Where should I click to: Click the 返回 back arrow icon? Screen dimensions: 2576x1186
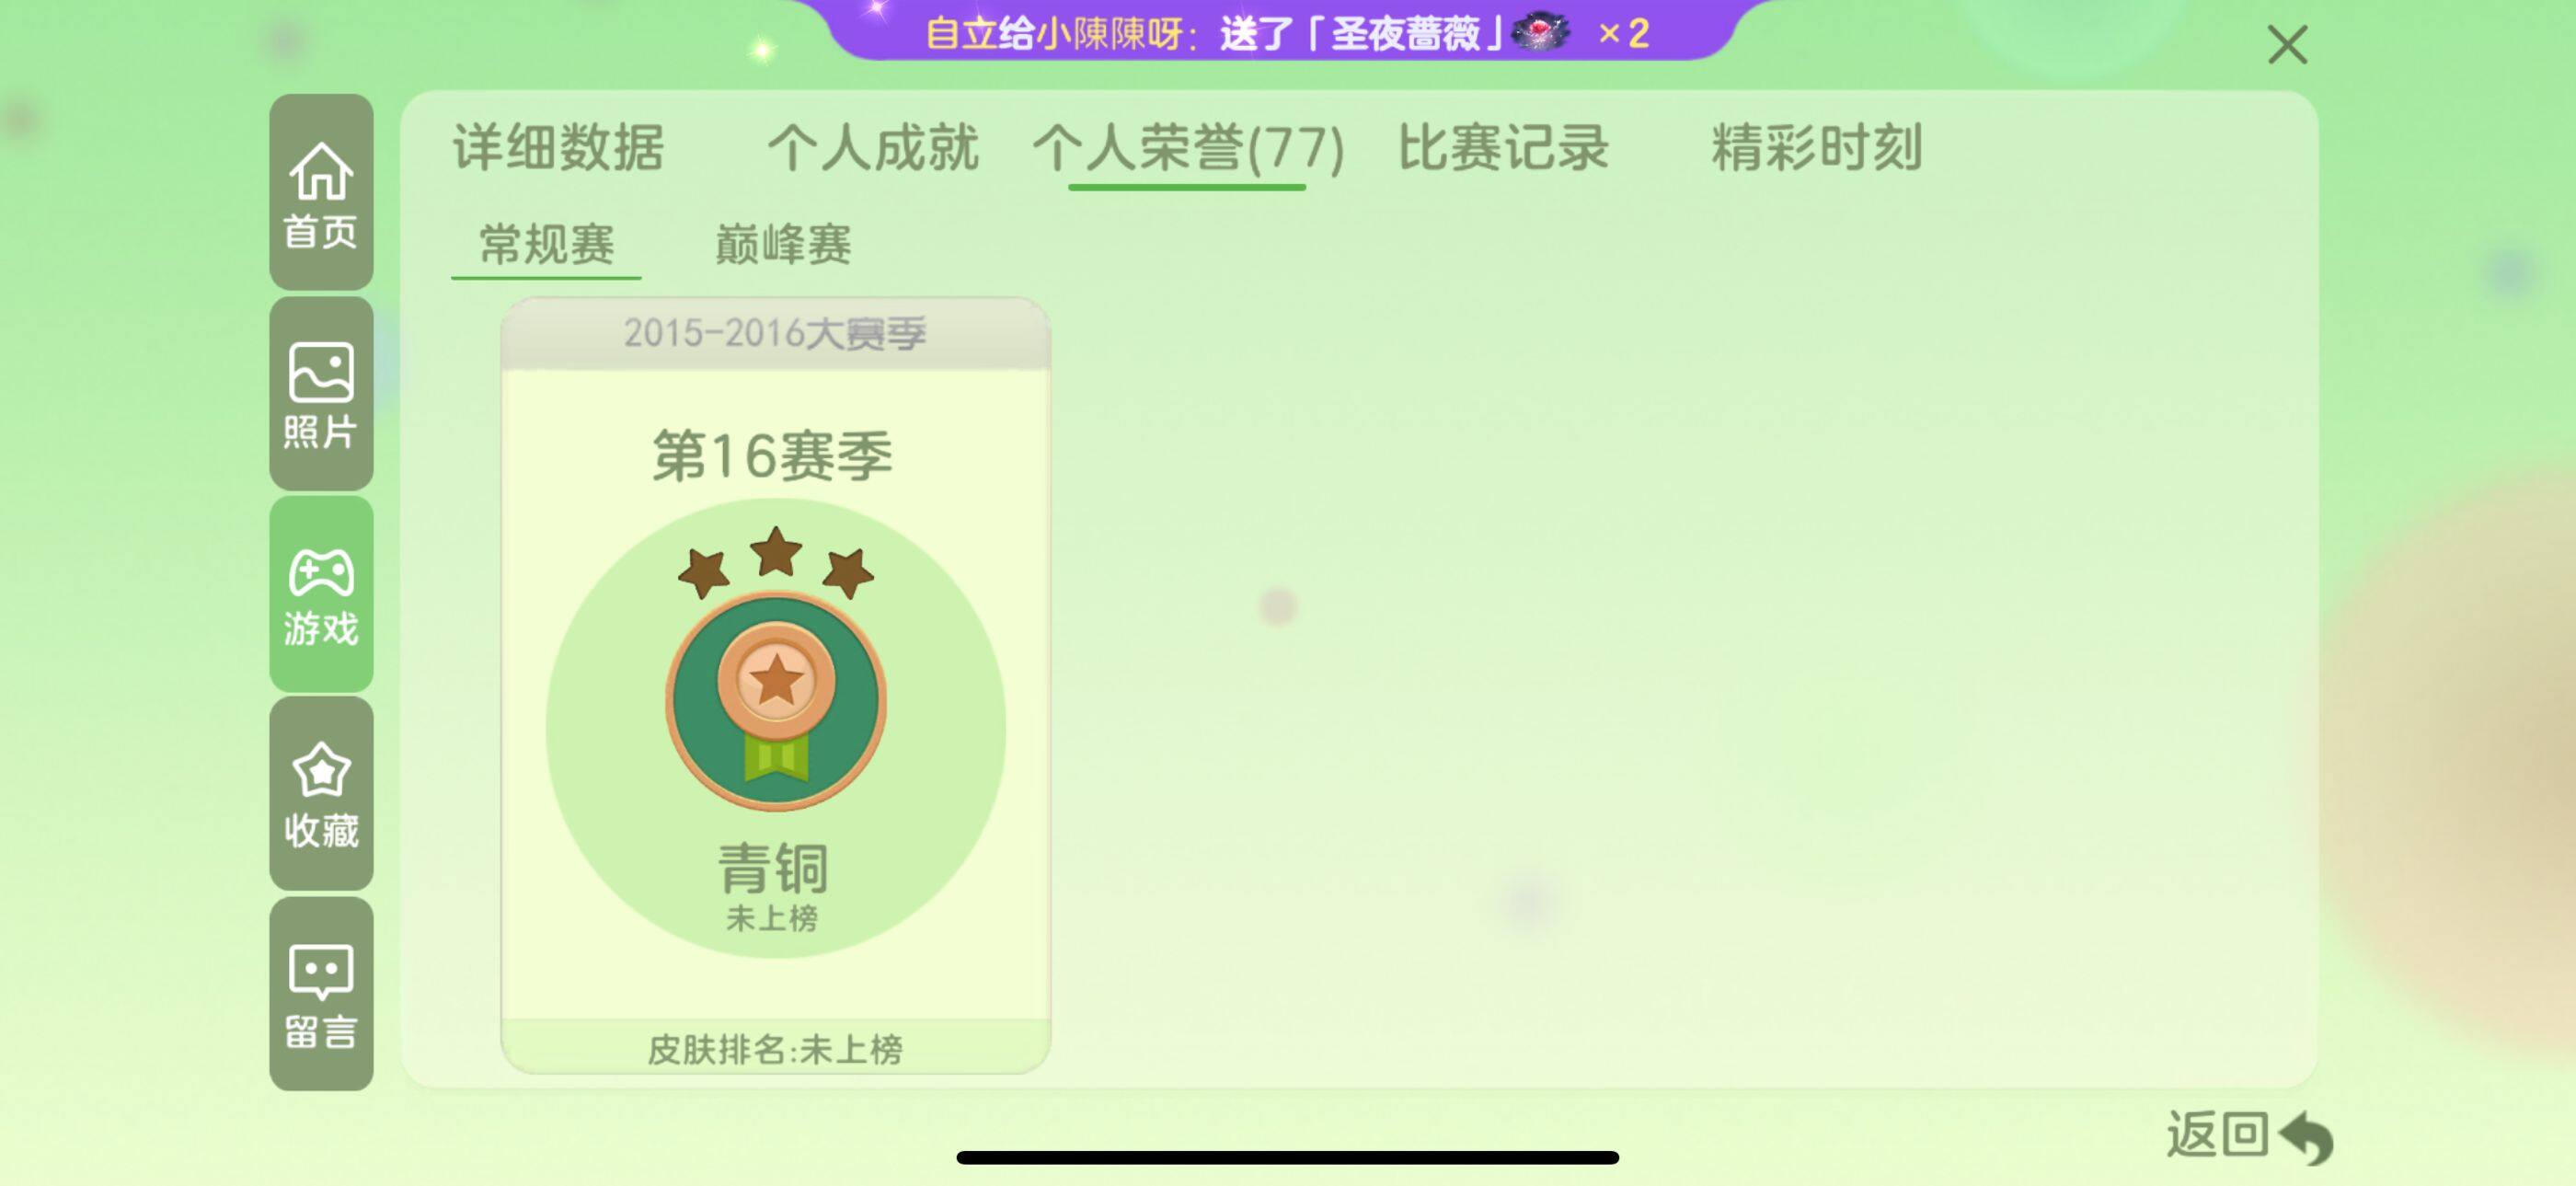[2305, 1137]
